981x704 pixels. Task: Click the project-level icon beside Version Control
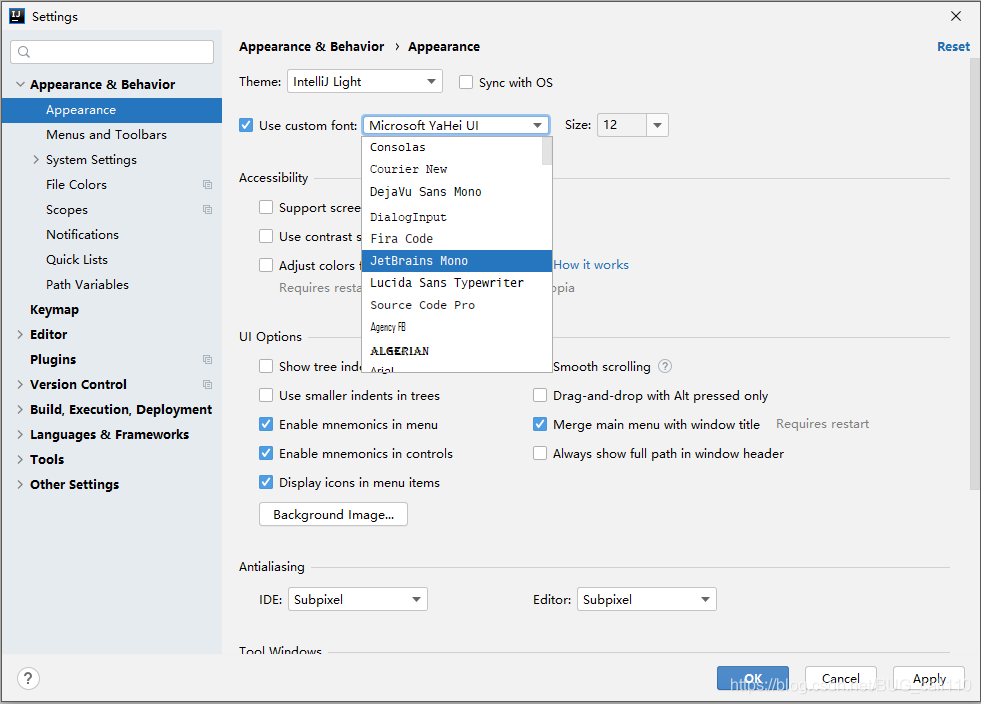[x=207, y=384]
